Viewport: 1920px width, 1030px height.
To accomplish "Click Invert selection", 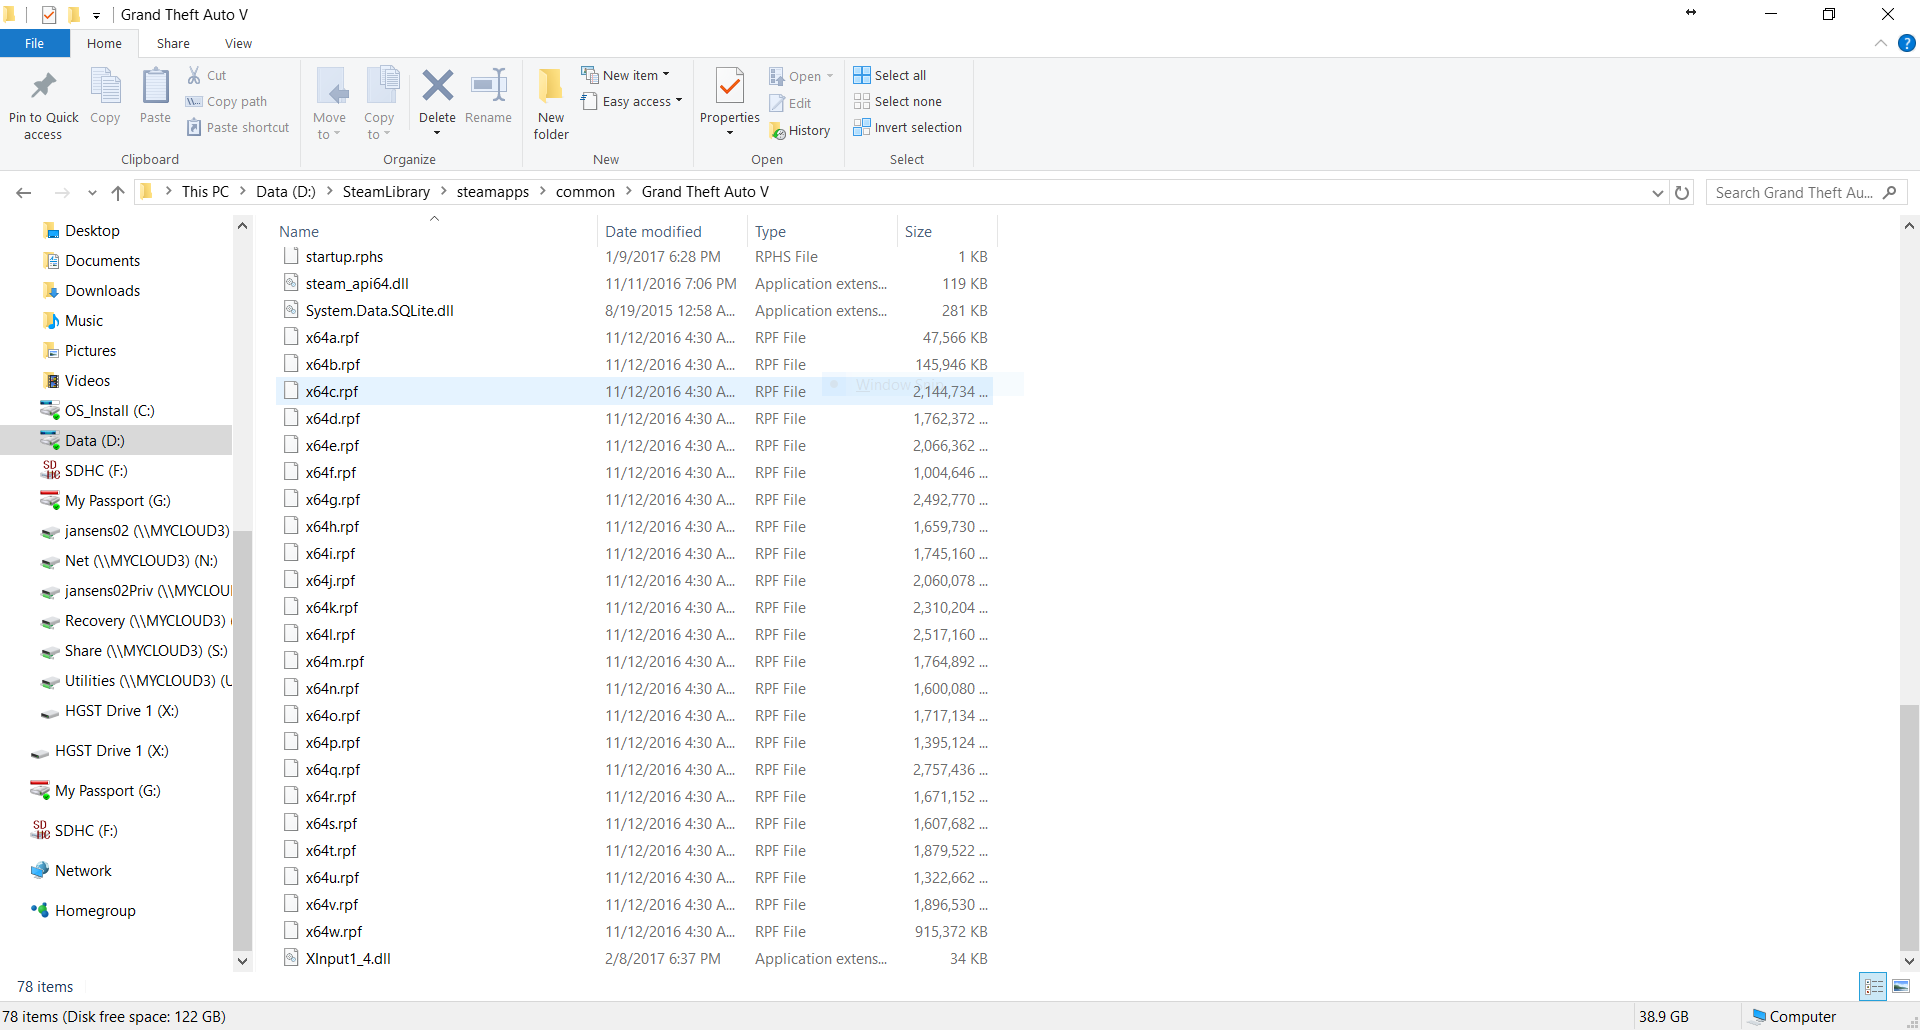I will click(x=908, y=128).
